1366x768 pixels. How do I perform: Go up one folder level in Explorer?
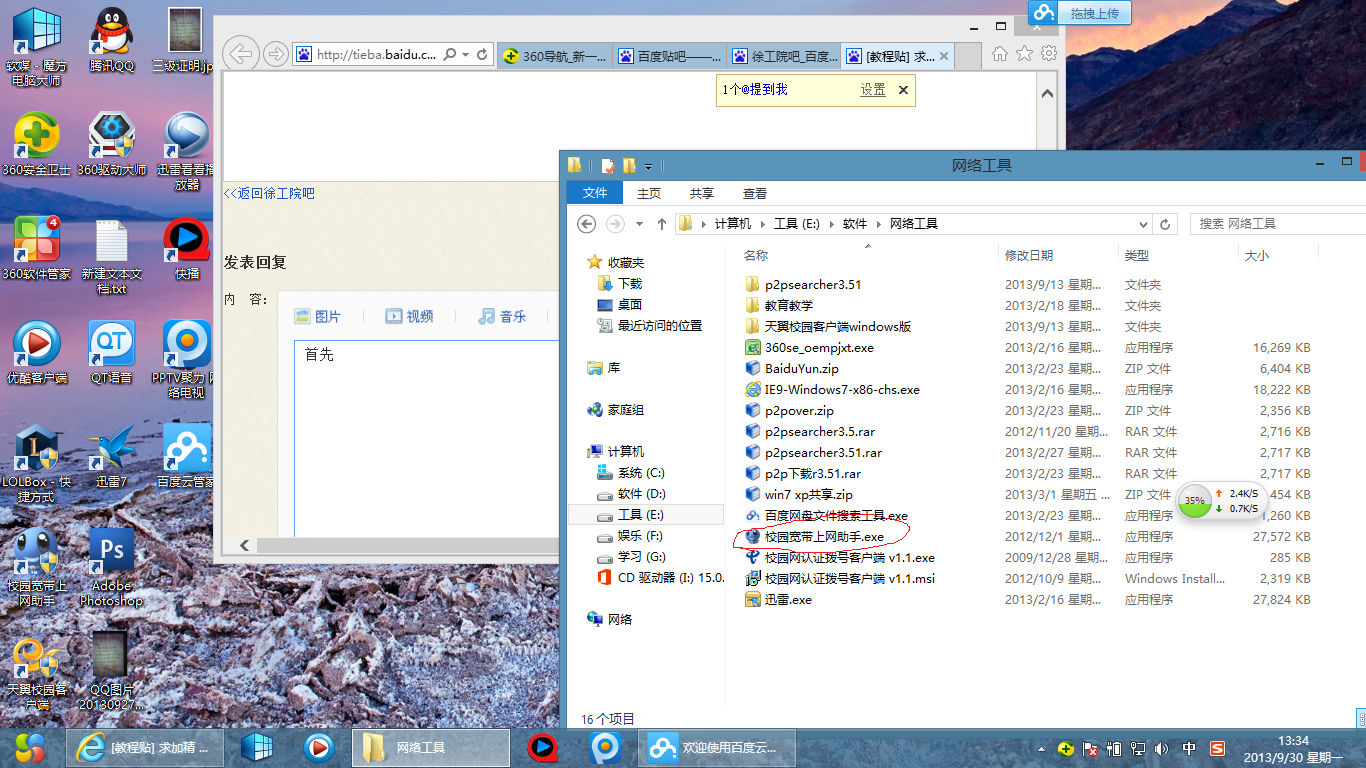click(662, 223)
